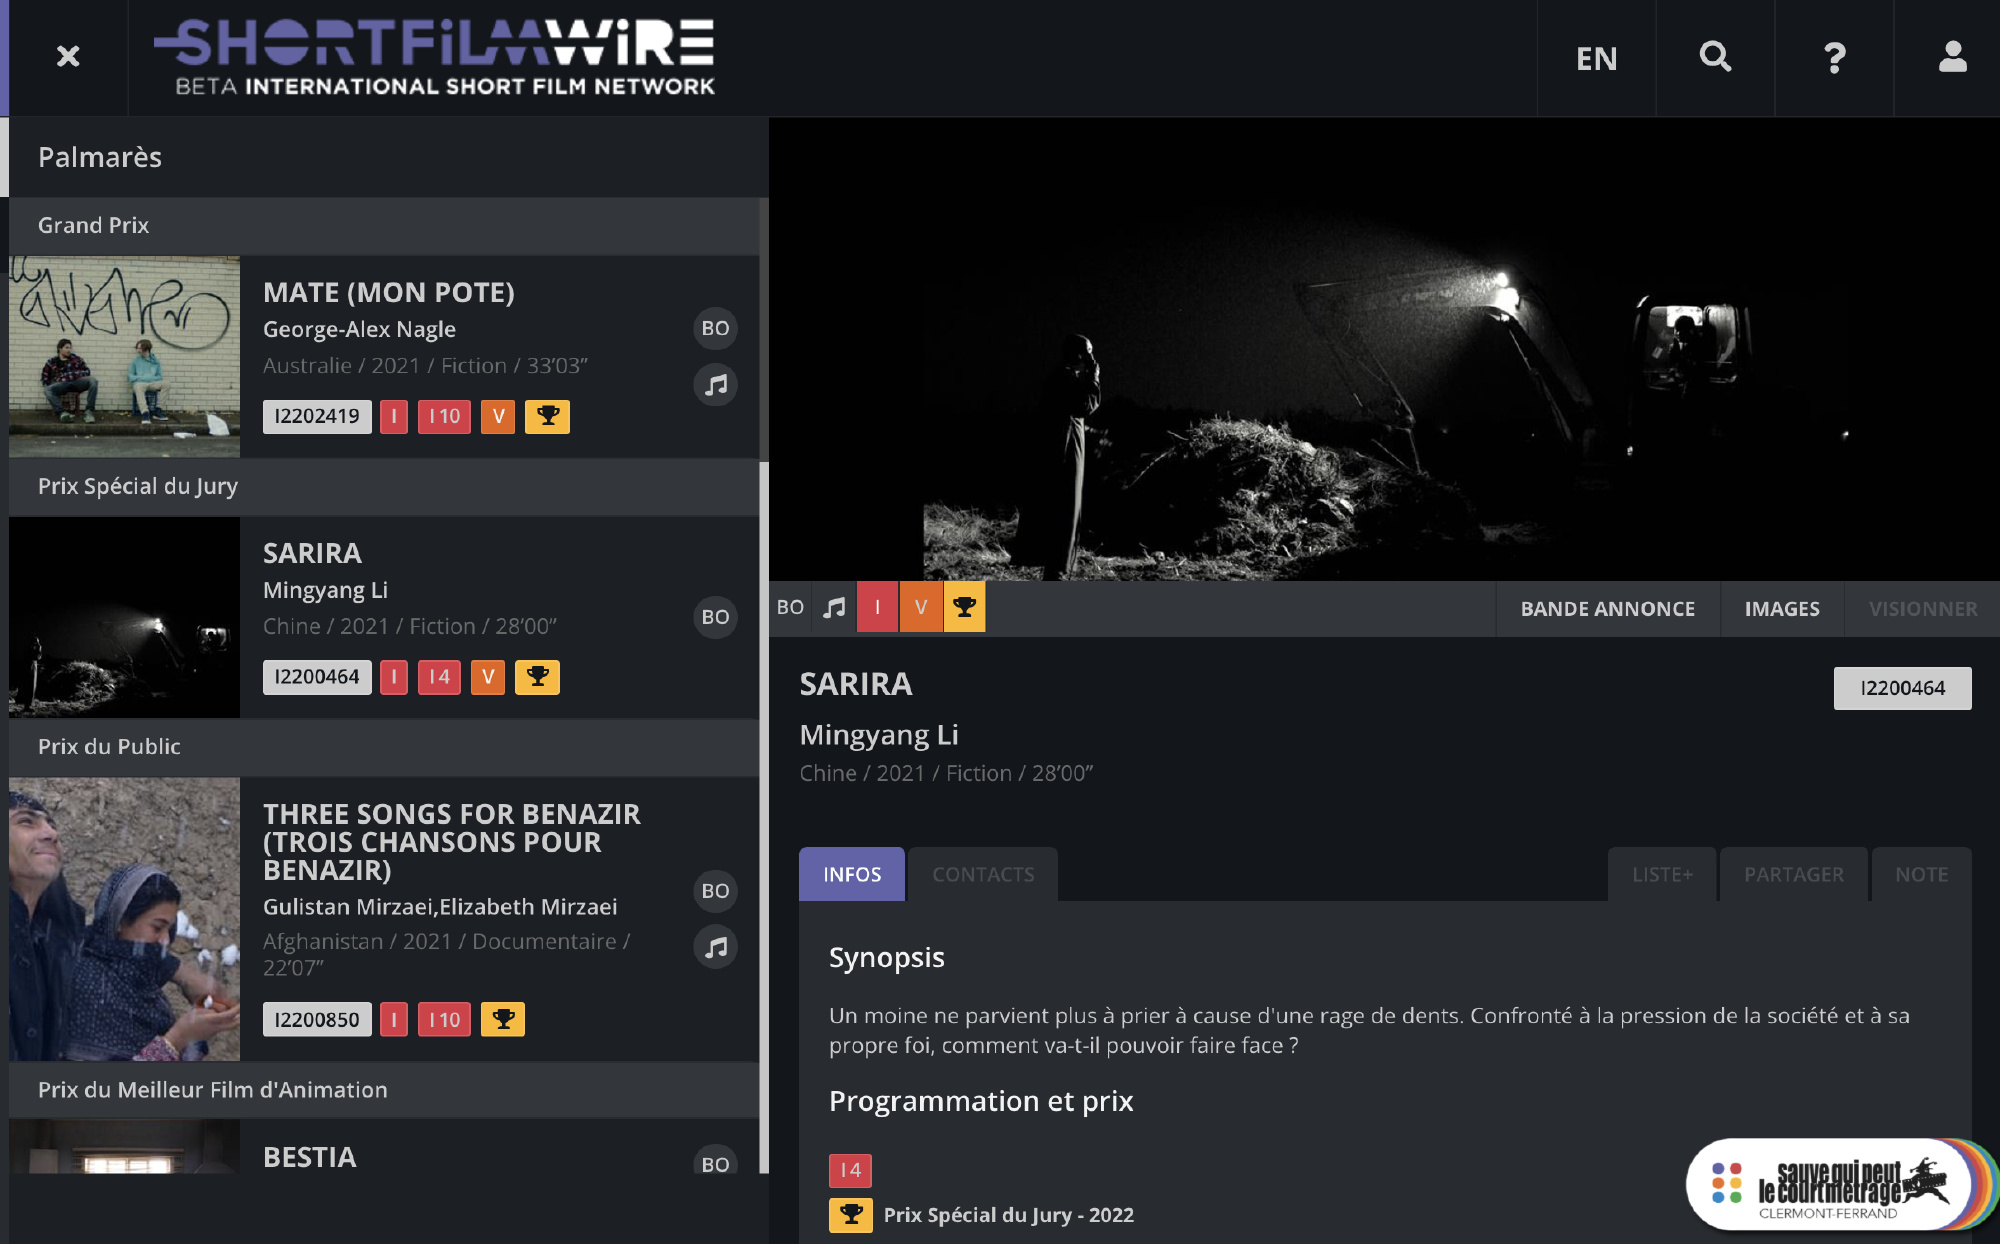Click orange V badge in Sarira list row
2000x1244 pixels.
point(488,677)
